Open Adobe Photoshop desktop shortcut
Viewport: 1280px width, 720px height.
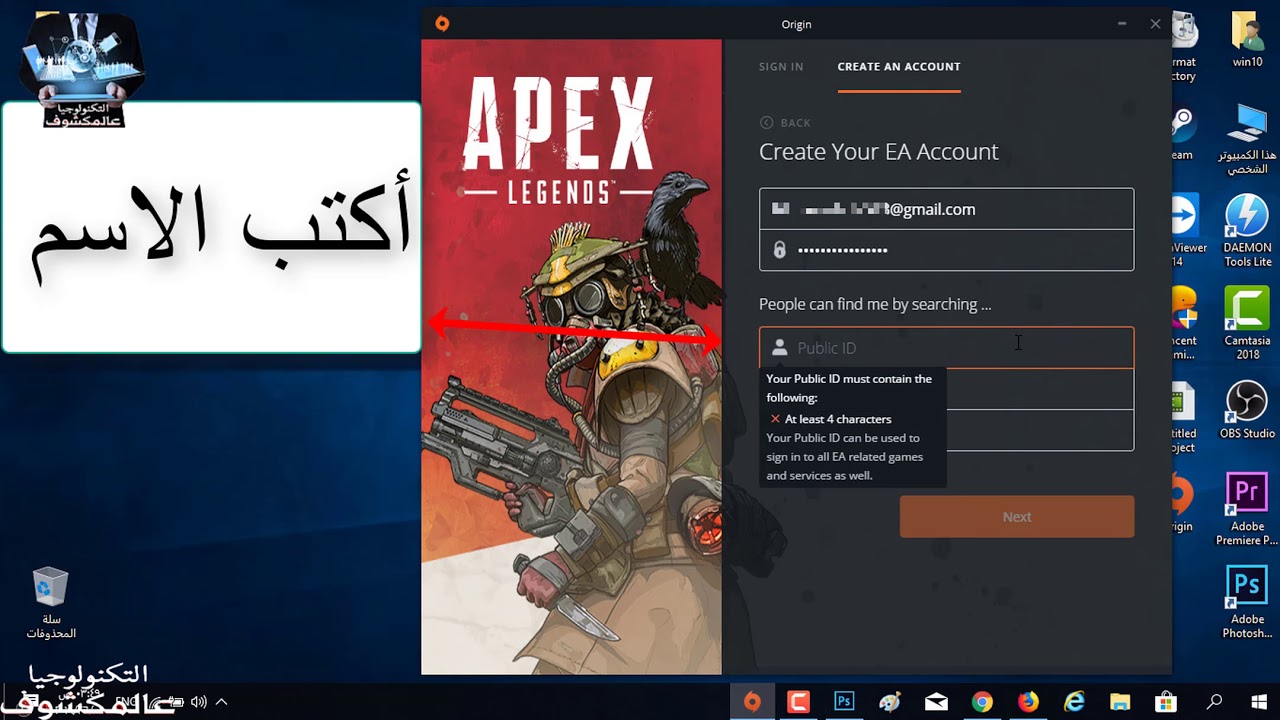[x=1247, y=603]
